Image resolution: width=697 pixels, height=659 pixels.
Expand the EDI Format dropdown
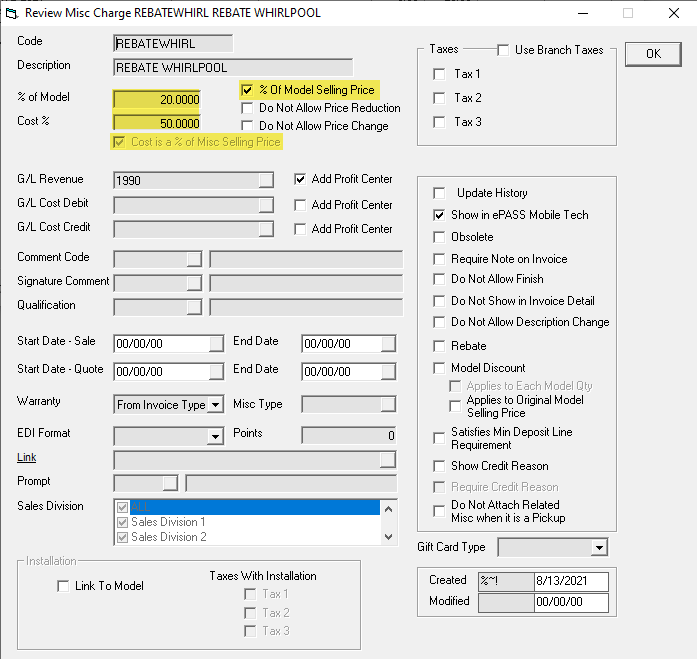[x=216, y=436]
